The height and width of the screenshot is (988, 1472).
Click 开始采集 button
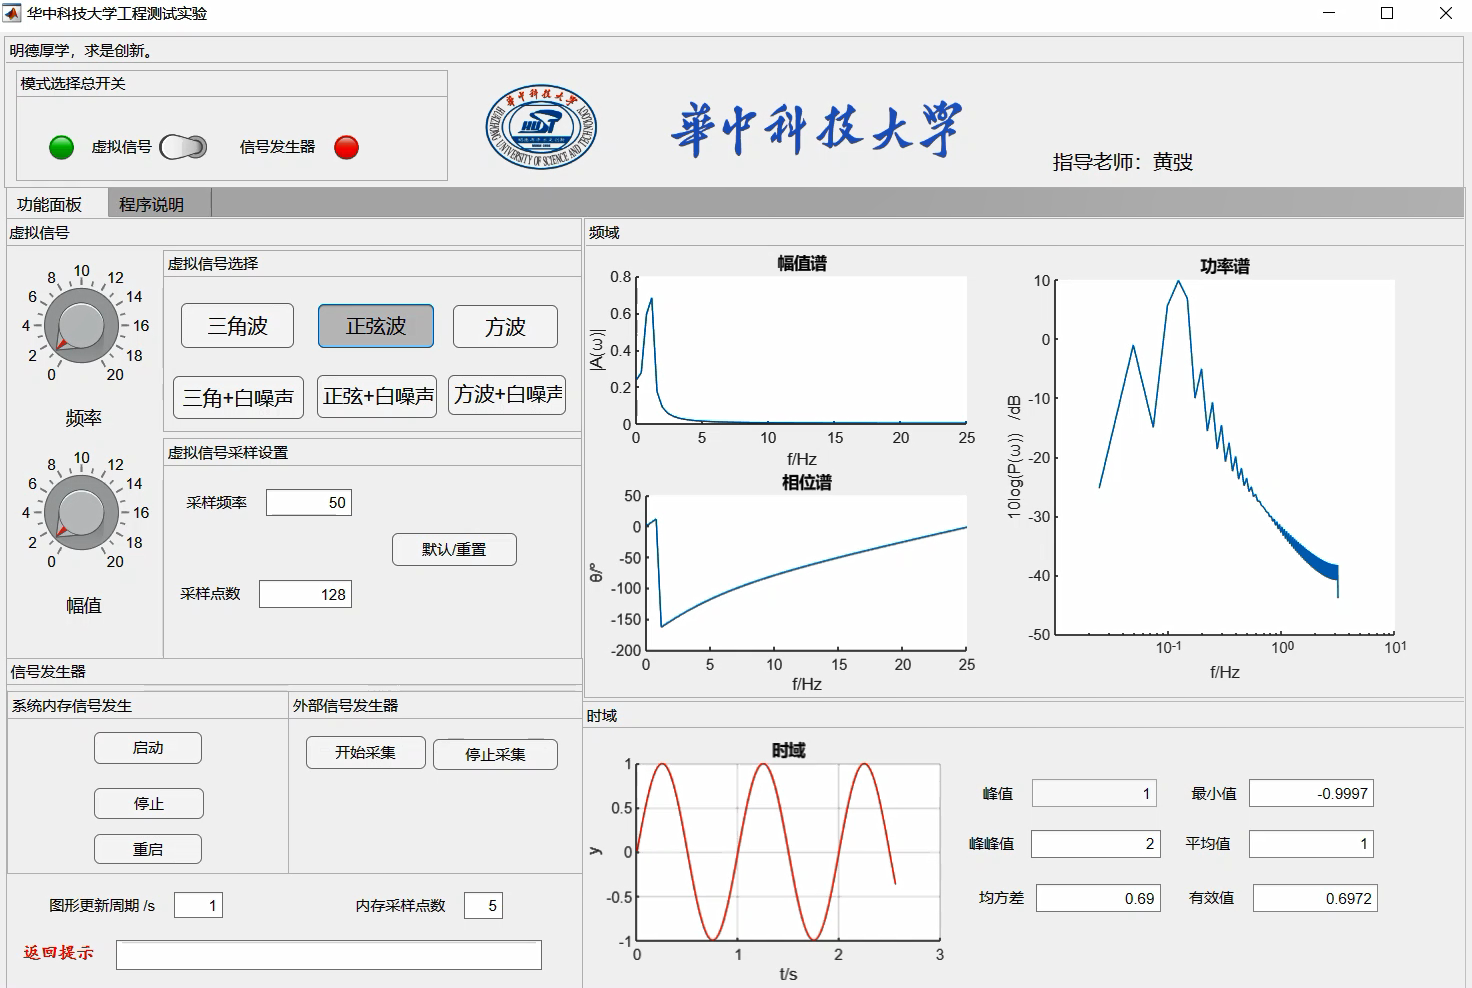click(x=365, y=753)
